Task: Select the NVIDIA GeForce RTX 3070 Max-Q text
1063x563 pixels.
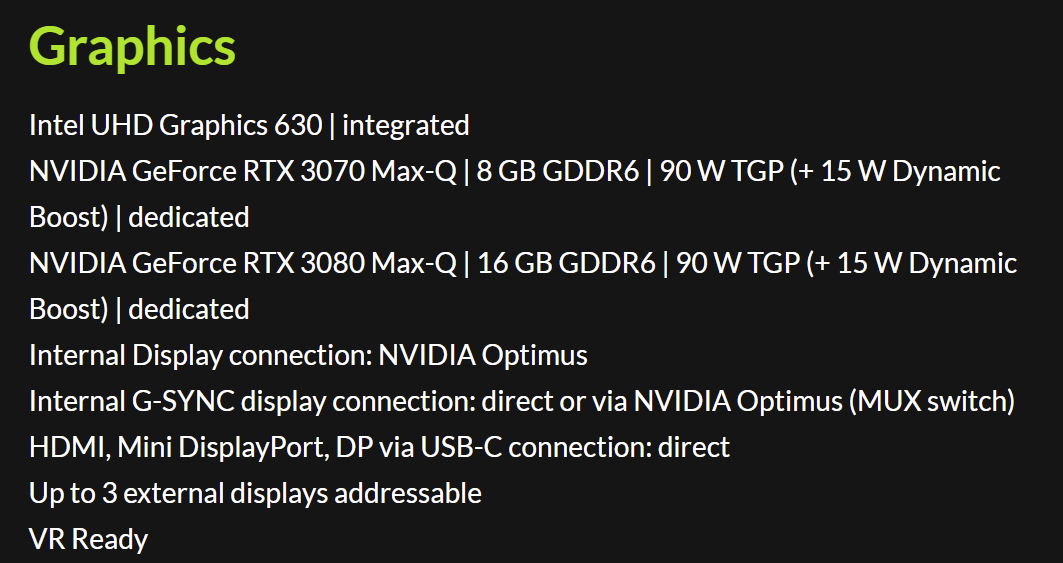Action: coord(243,172)
